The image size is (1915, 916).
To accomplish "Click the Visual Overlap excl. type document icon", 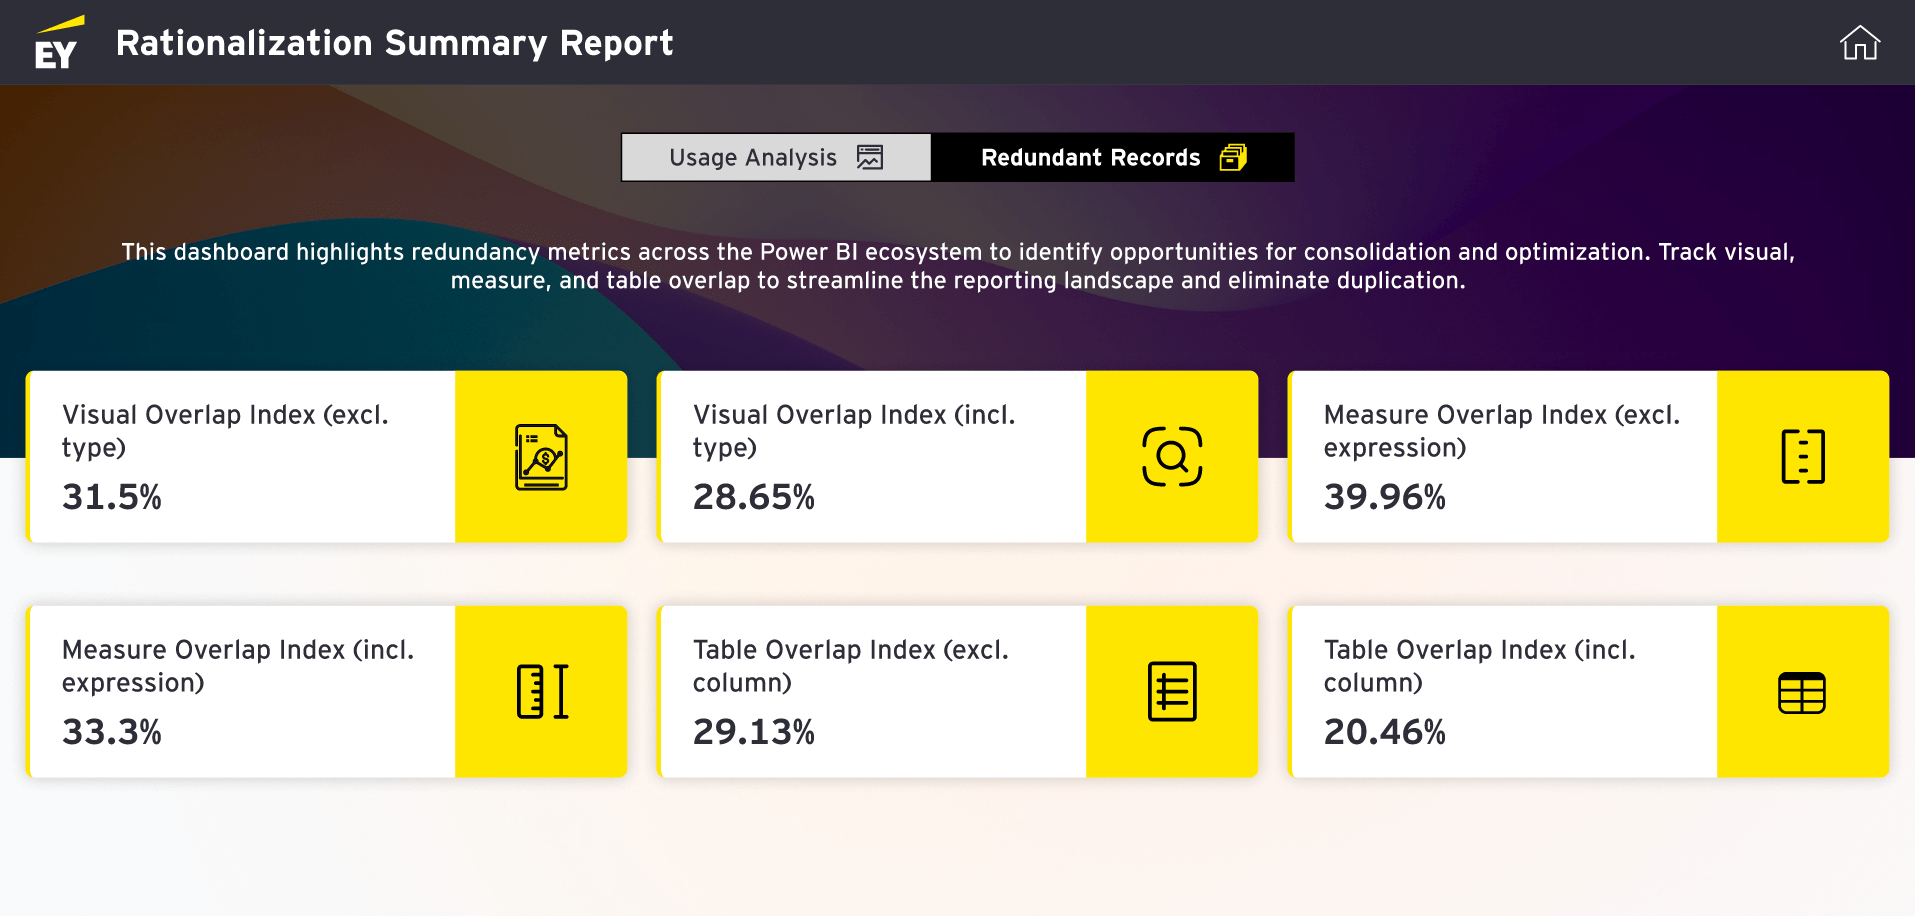I will [x=541, y=457].
